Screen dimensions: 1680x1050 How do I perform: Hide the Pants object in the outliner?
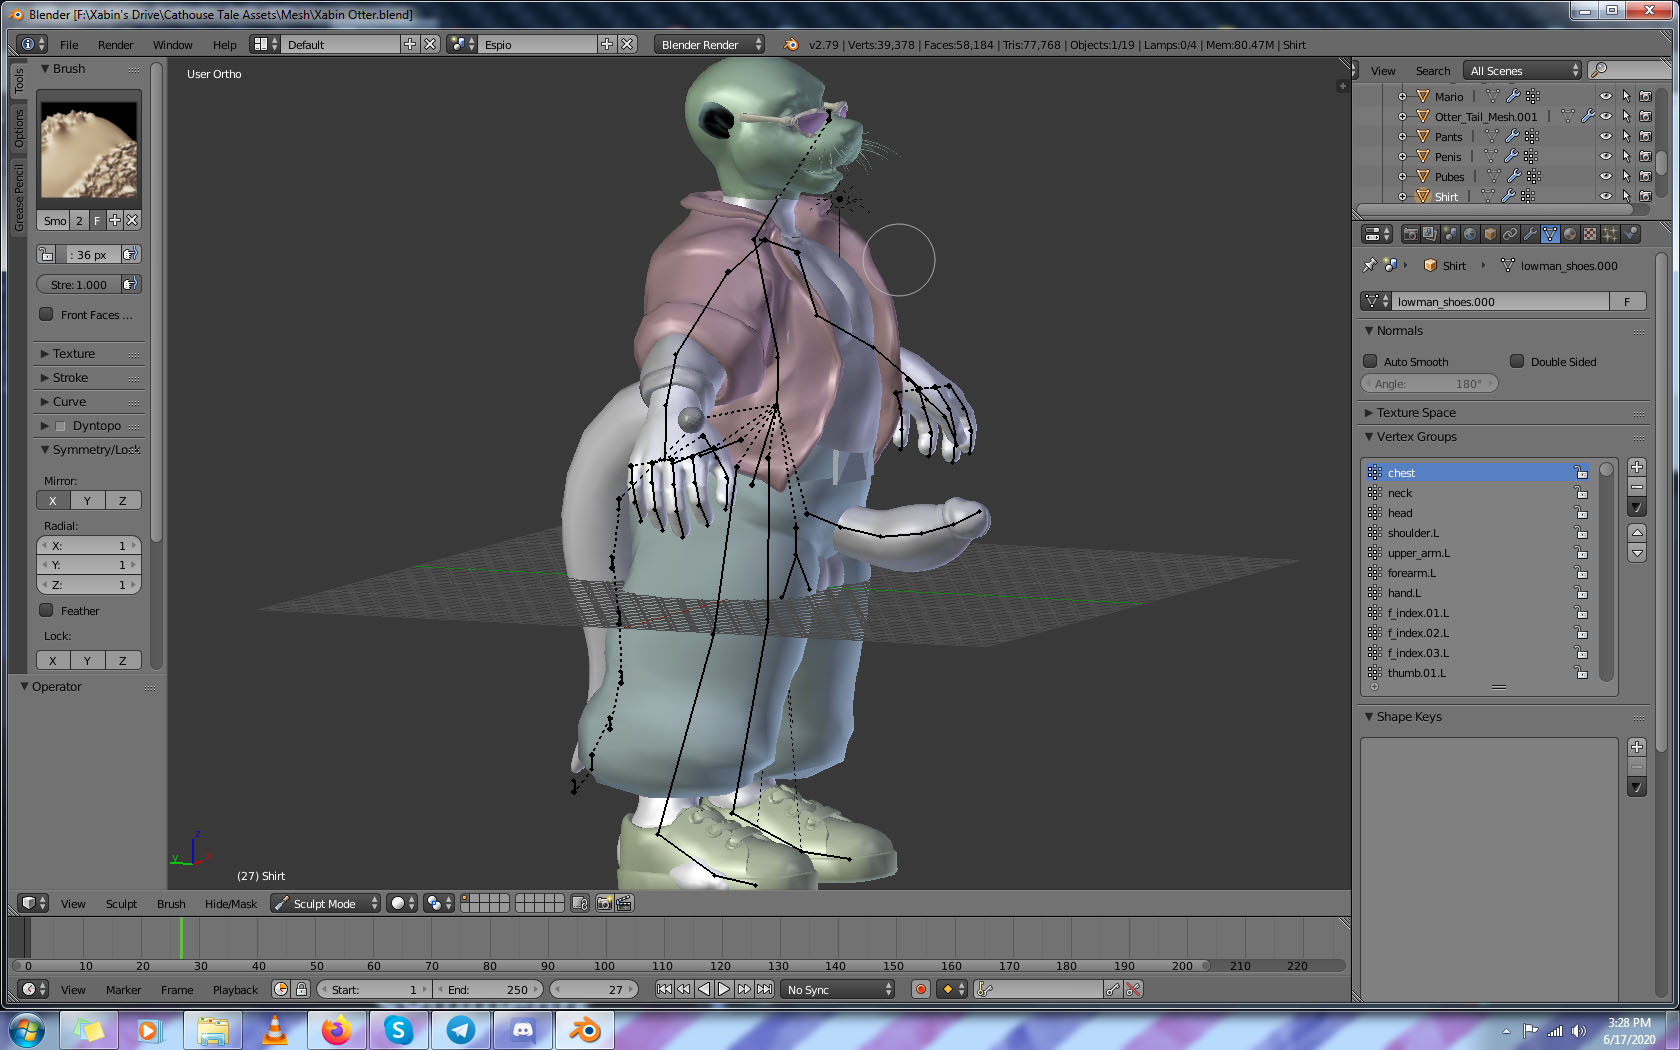click(x=1606, y=136)
